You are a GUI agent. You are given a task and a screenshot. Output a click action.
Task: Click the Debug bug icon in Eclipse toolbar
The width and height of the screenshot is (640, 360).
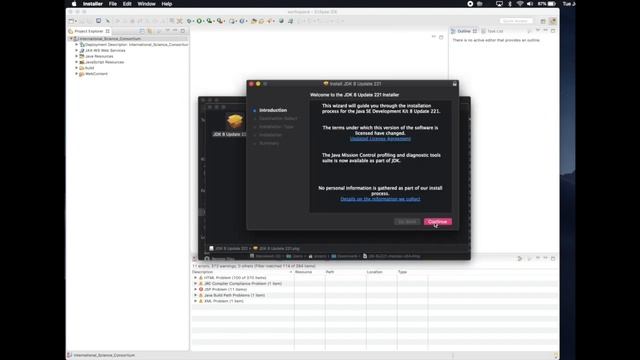190,21
